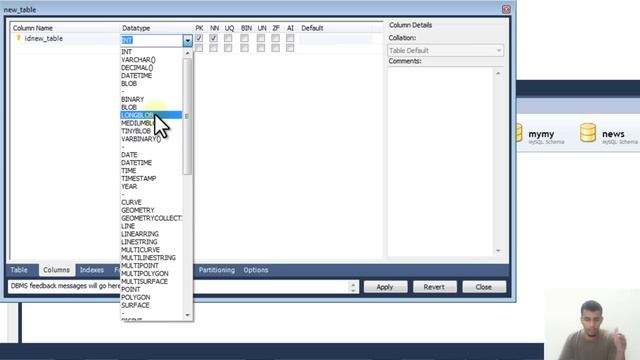This screenshot has width=640, height=360.
Task: Choose BINARY in the datatype list
Action: tap(133, 99)
